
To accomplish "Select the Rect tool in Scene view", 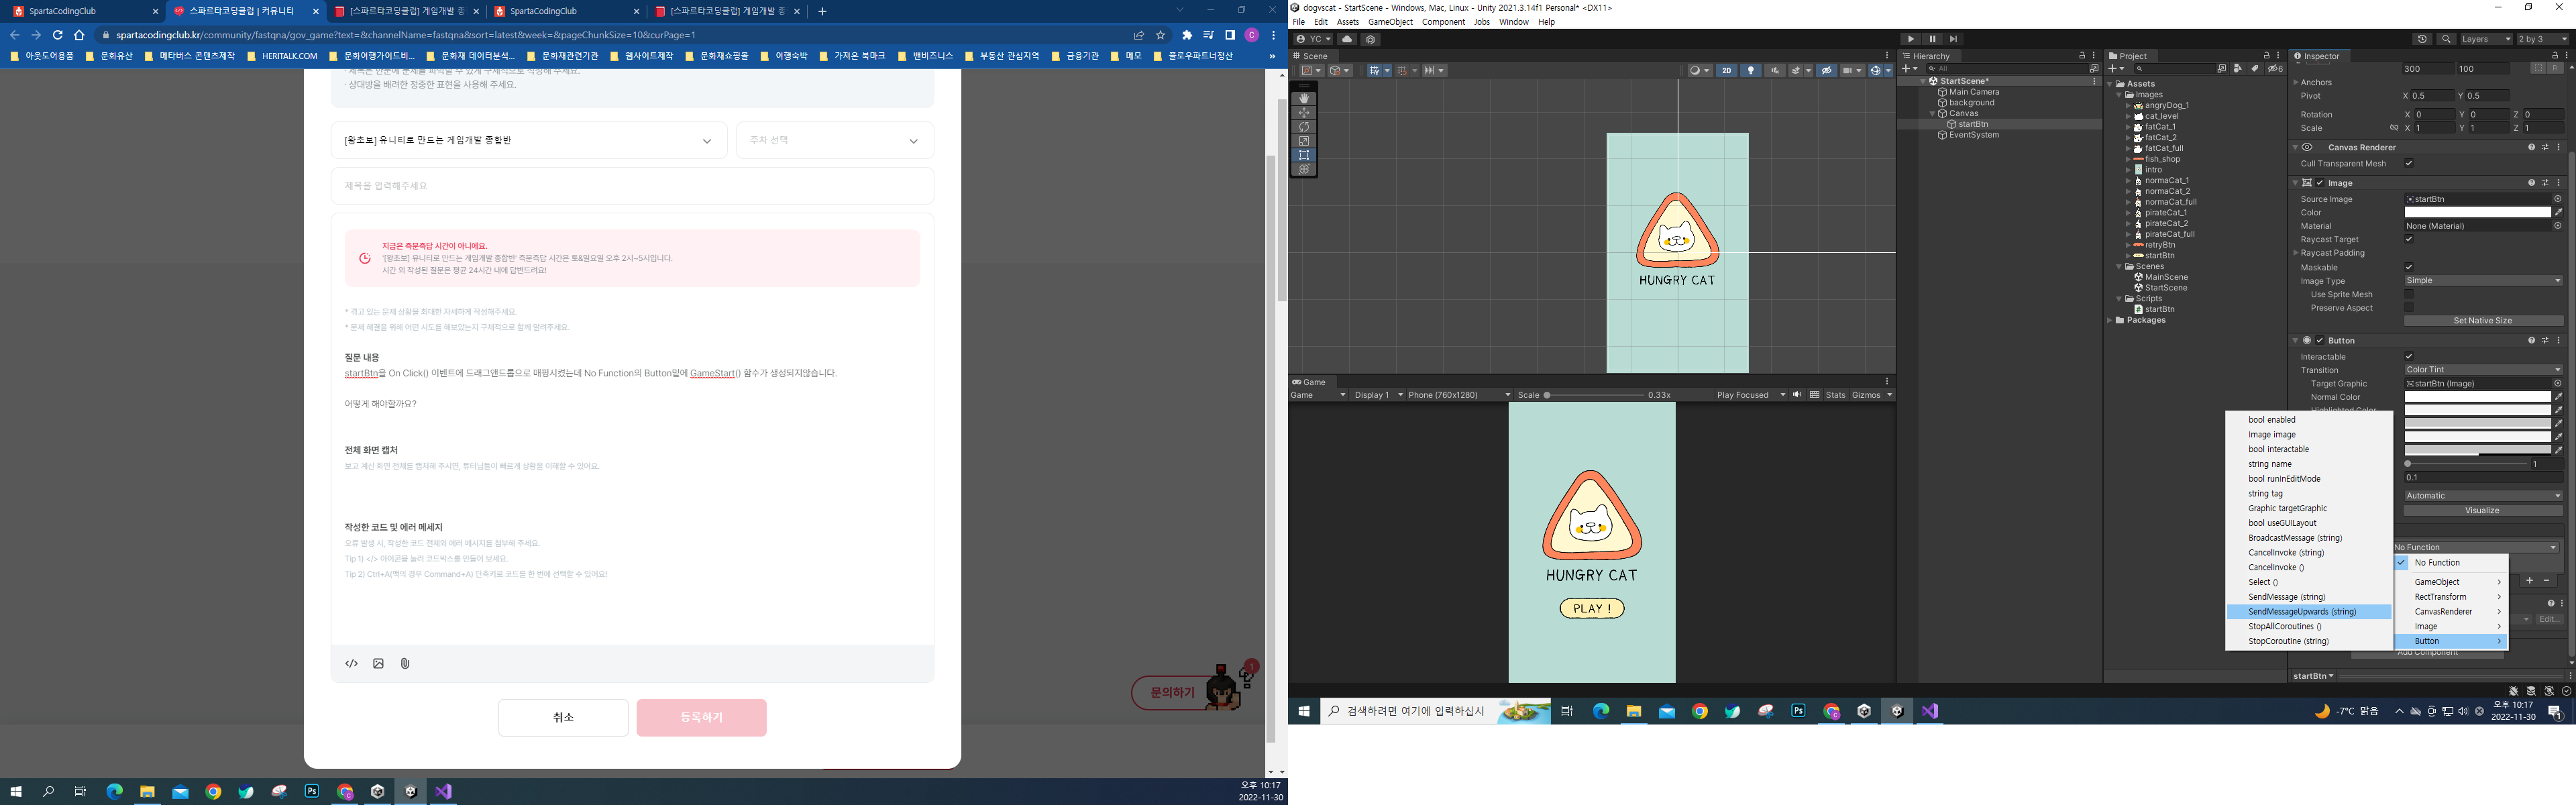I will coord(1303,155).
